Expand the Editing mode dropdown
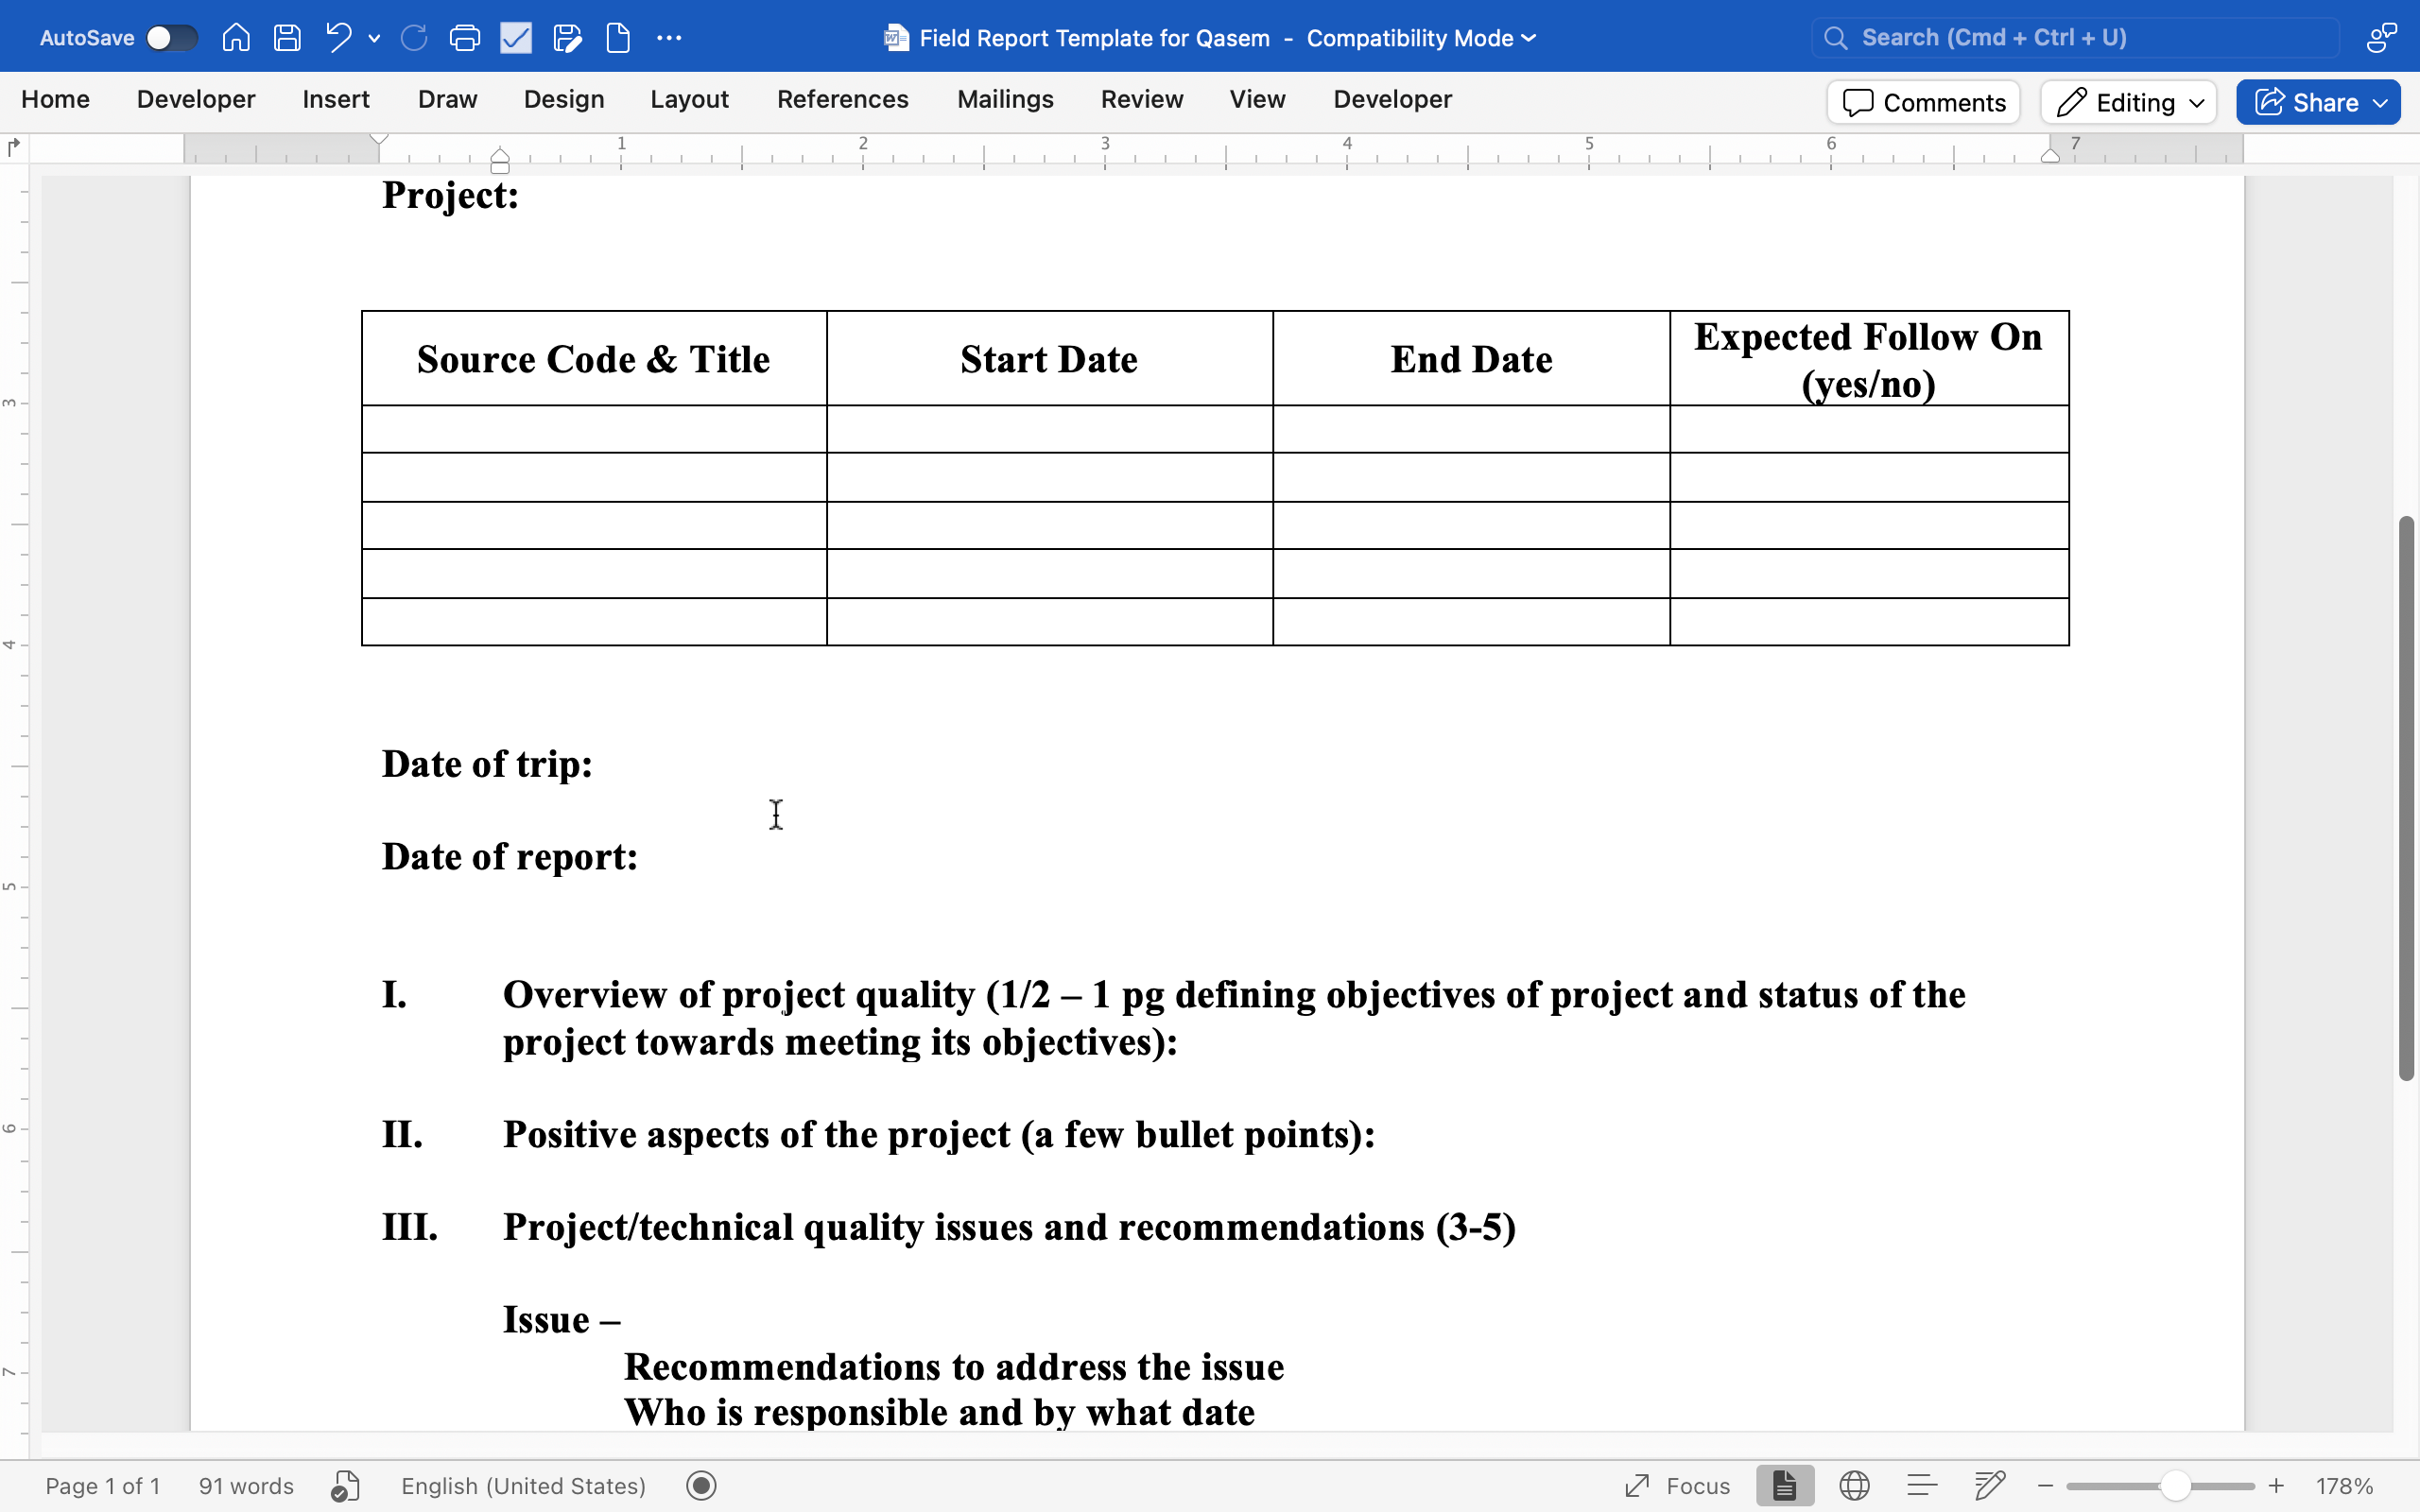The image size is (2420, 1512). (x=2129, y=102)
